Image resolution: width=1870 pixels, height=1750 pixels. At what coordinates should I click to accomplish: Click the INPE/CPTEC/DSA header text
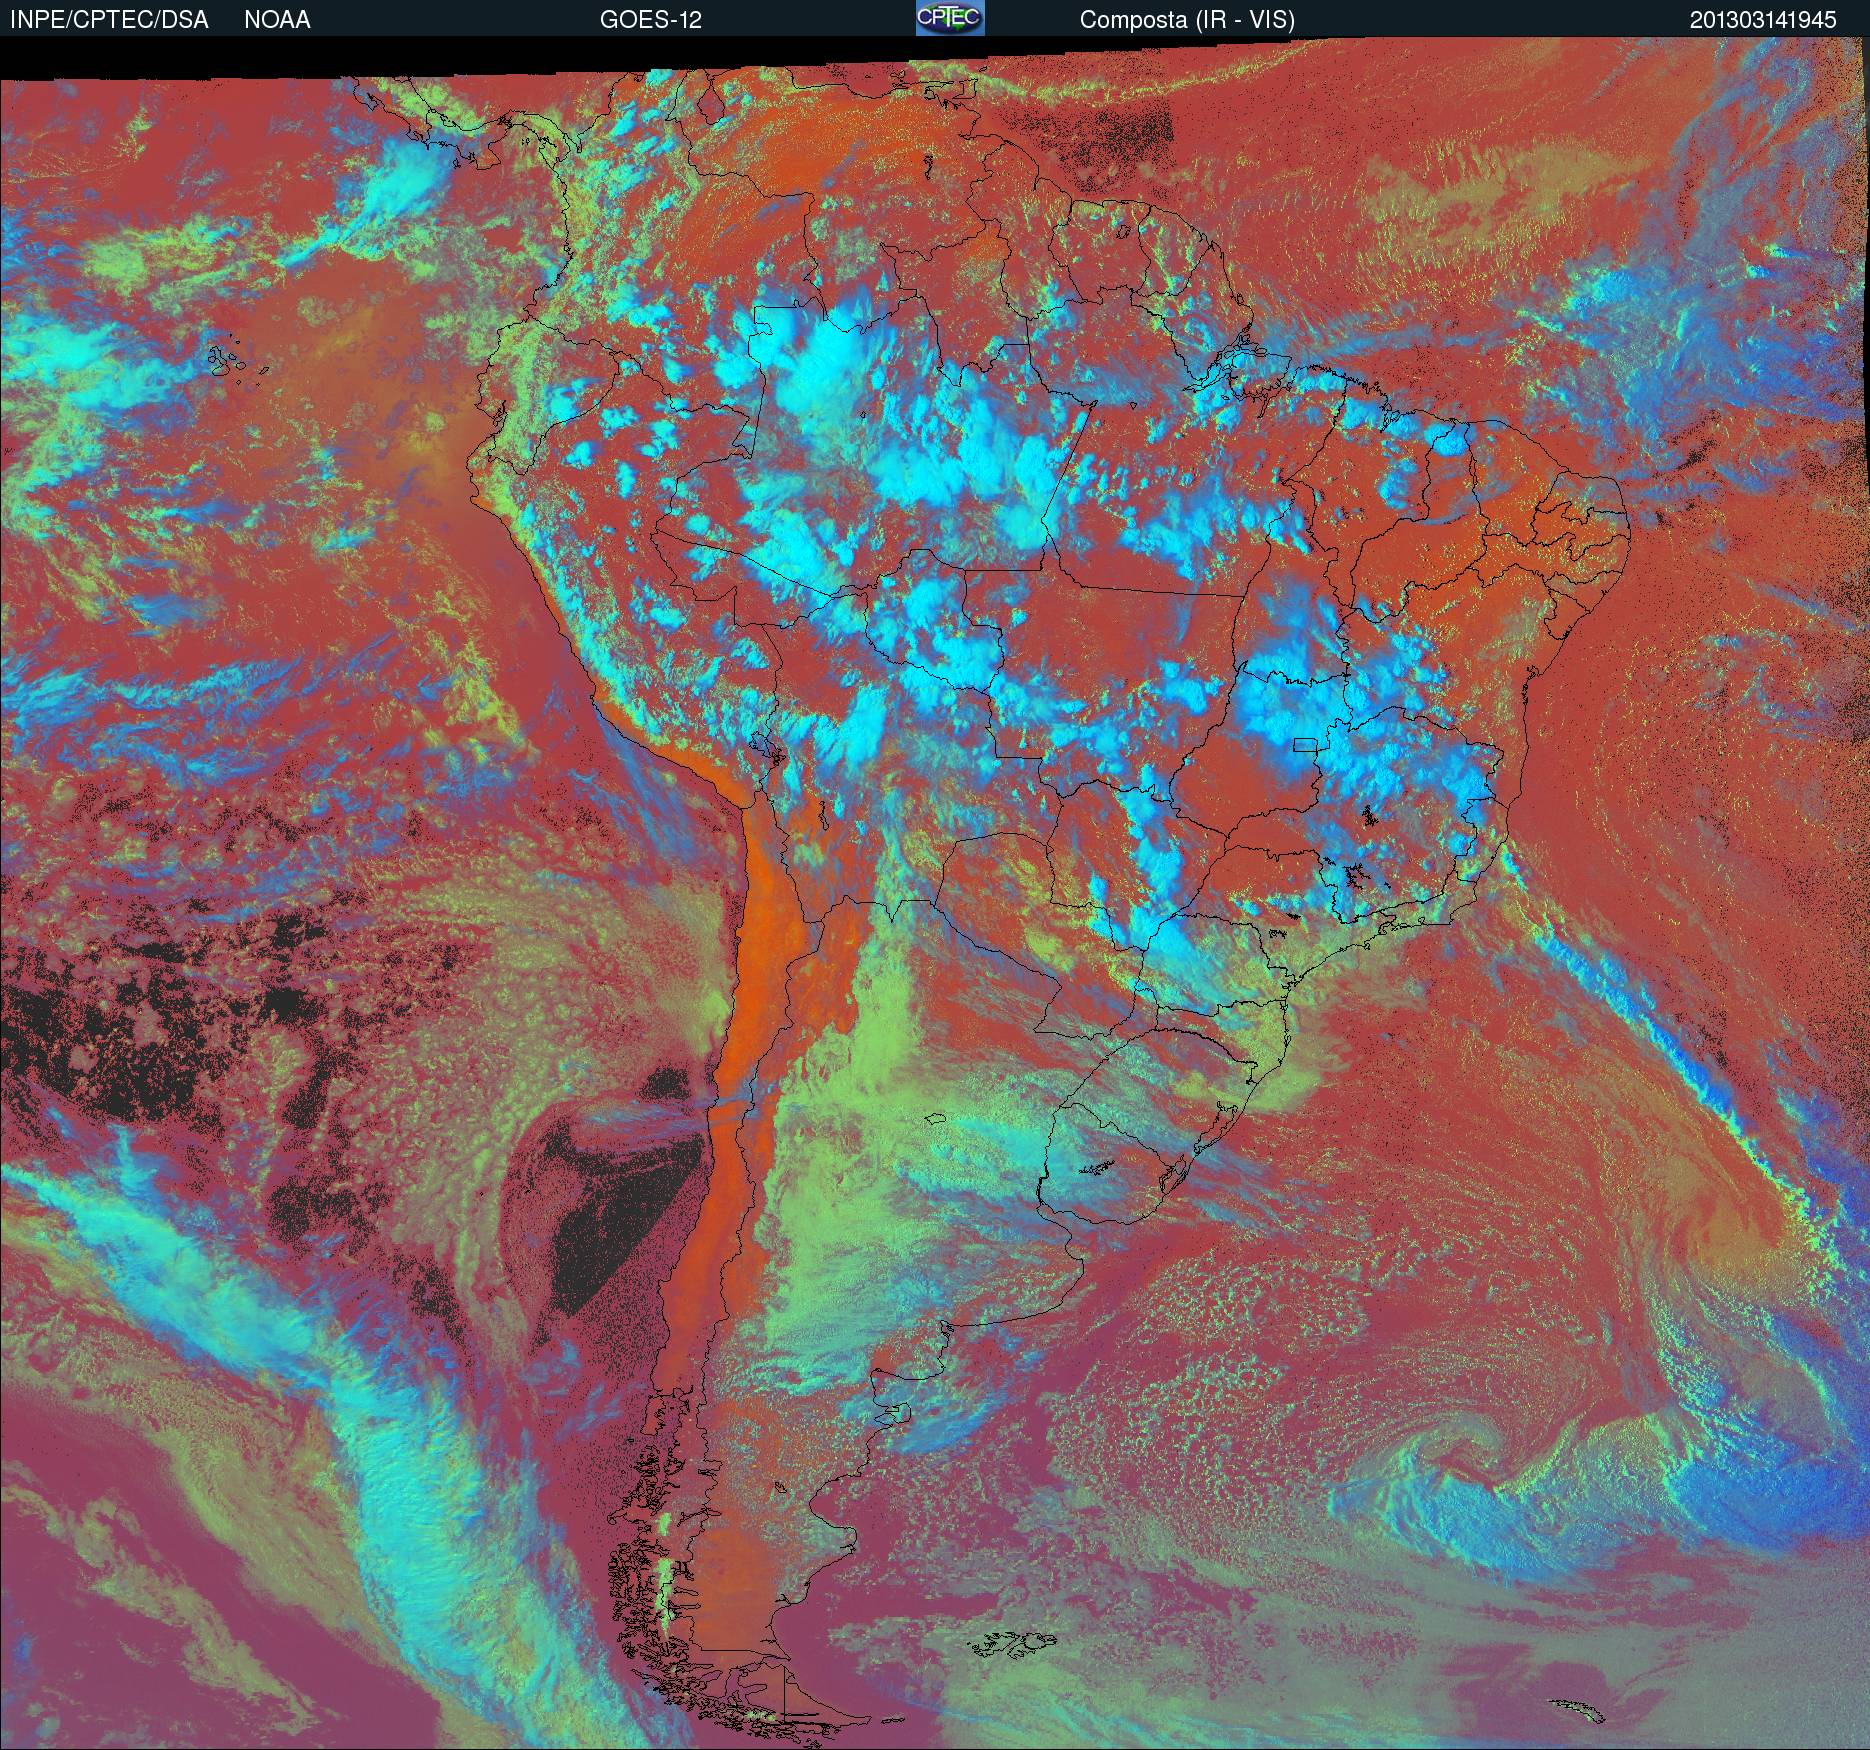(x=109, y=20)
